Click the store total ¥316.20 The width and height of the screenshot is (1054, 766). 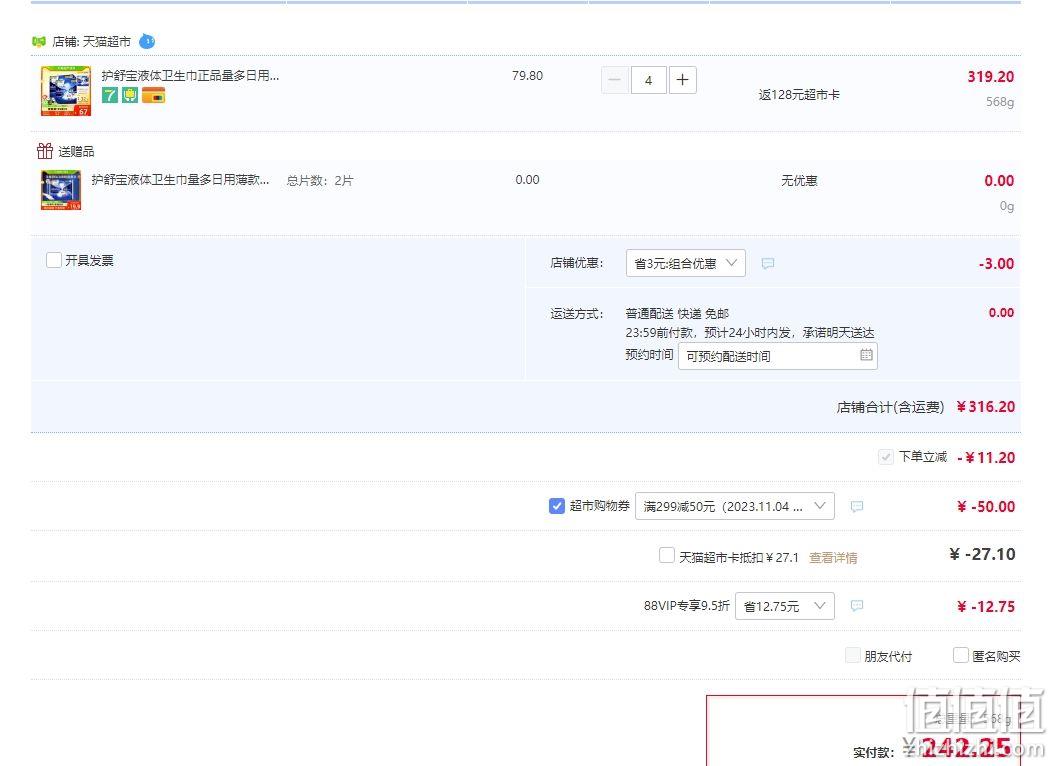pos(985,407)
